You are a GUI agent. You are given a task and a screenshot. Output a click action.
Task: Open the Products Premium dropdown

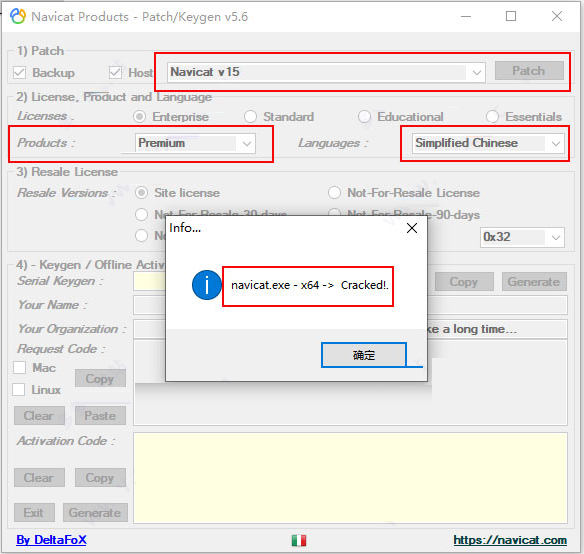pos(195,143)
